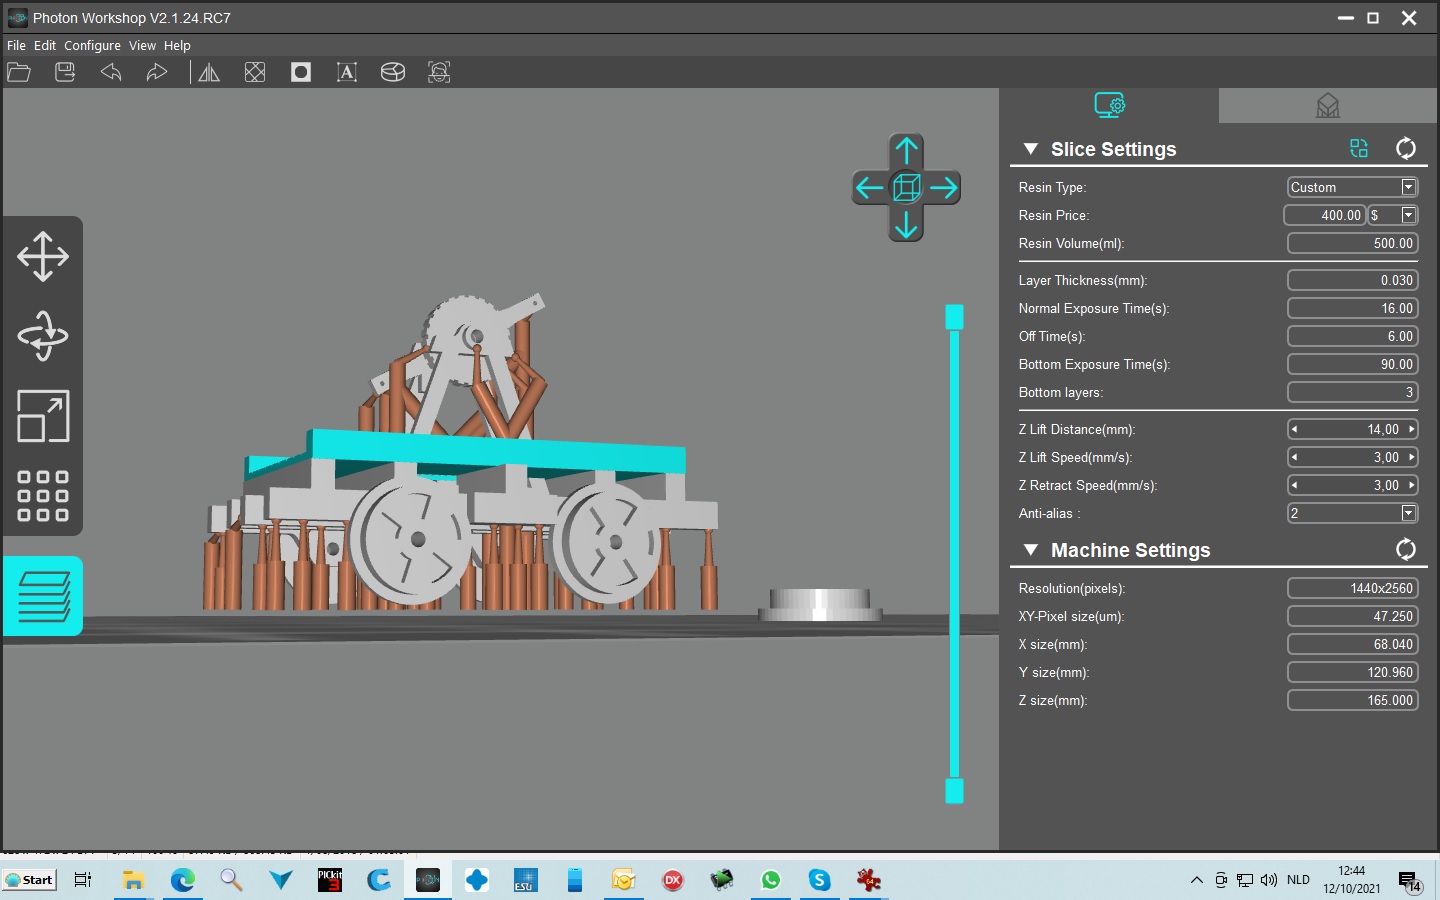The width and height of the screenshot is (1440, 900).
Task: Click the Windows Start button
Action: pos(29,880)
